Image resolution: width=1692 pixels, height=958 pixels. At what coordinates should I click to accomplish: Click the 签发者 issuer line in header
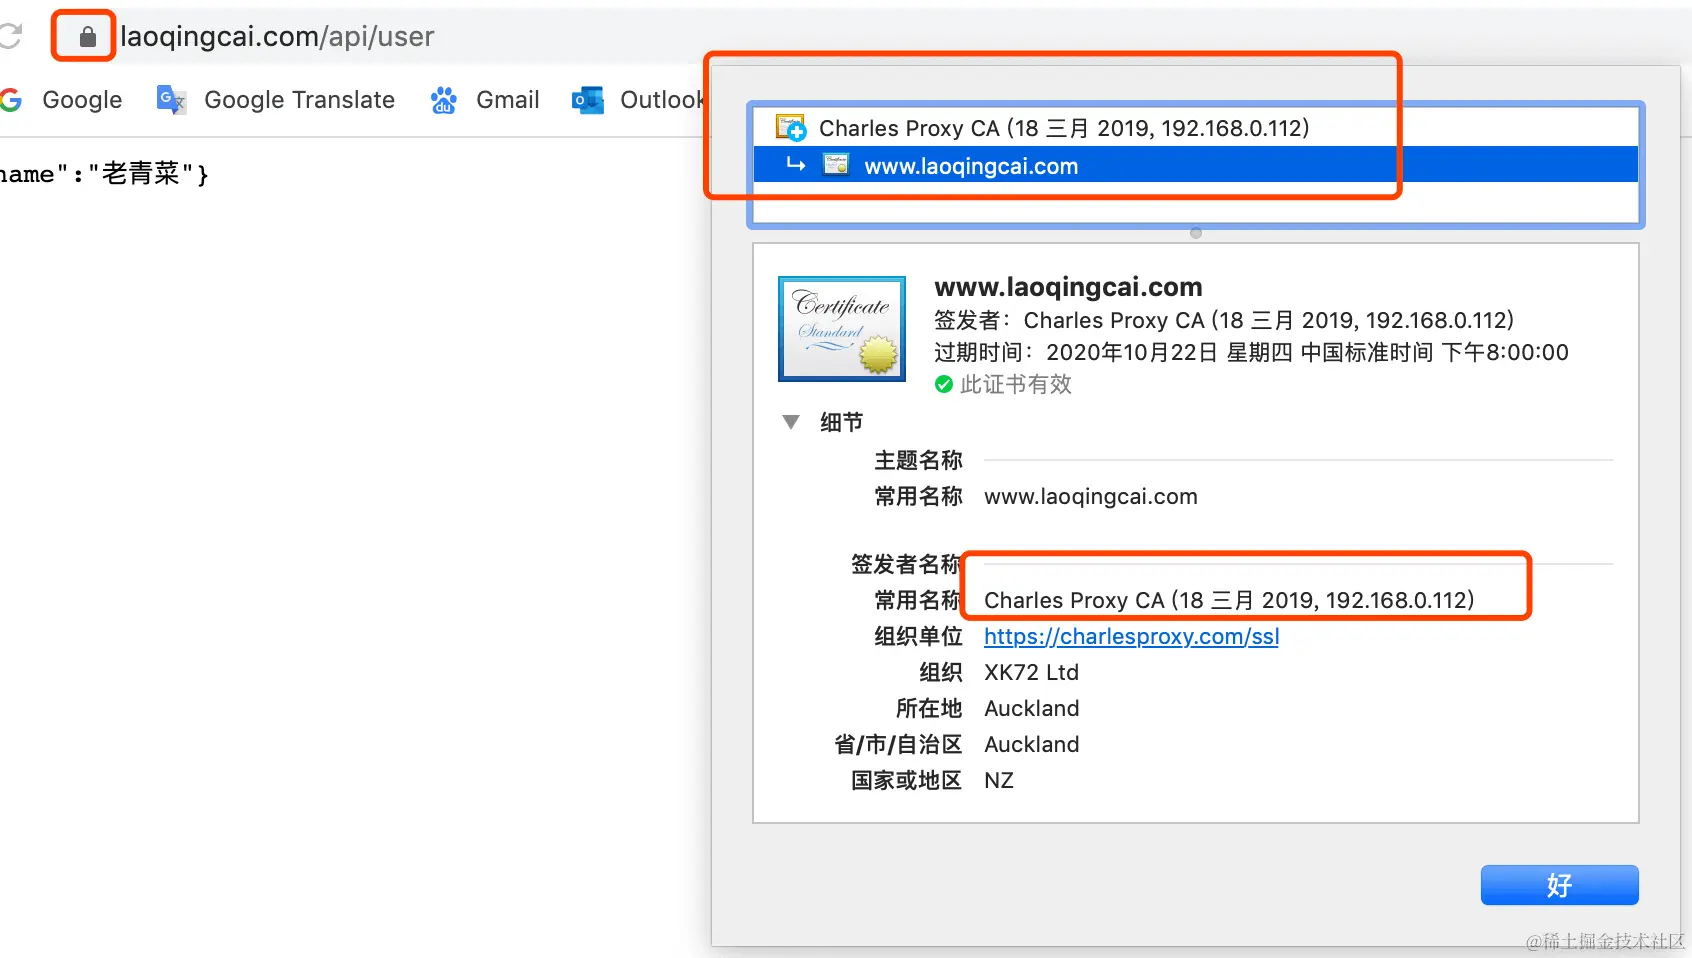(1224, 320)
